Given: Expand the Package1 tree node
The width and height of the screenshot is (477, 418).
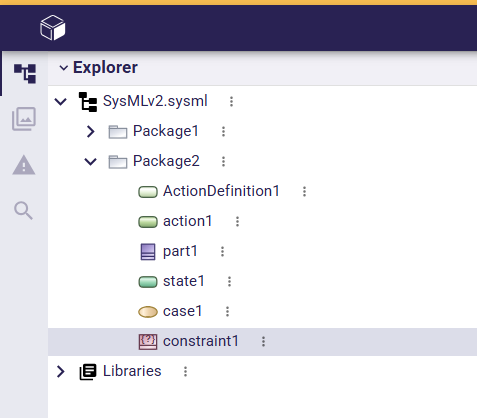Looking at the screenshot, I should pos(91,131).
